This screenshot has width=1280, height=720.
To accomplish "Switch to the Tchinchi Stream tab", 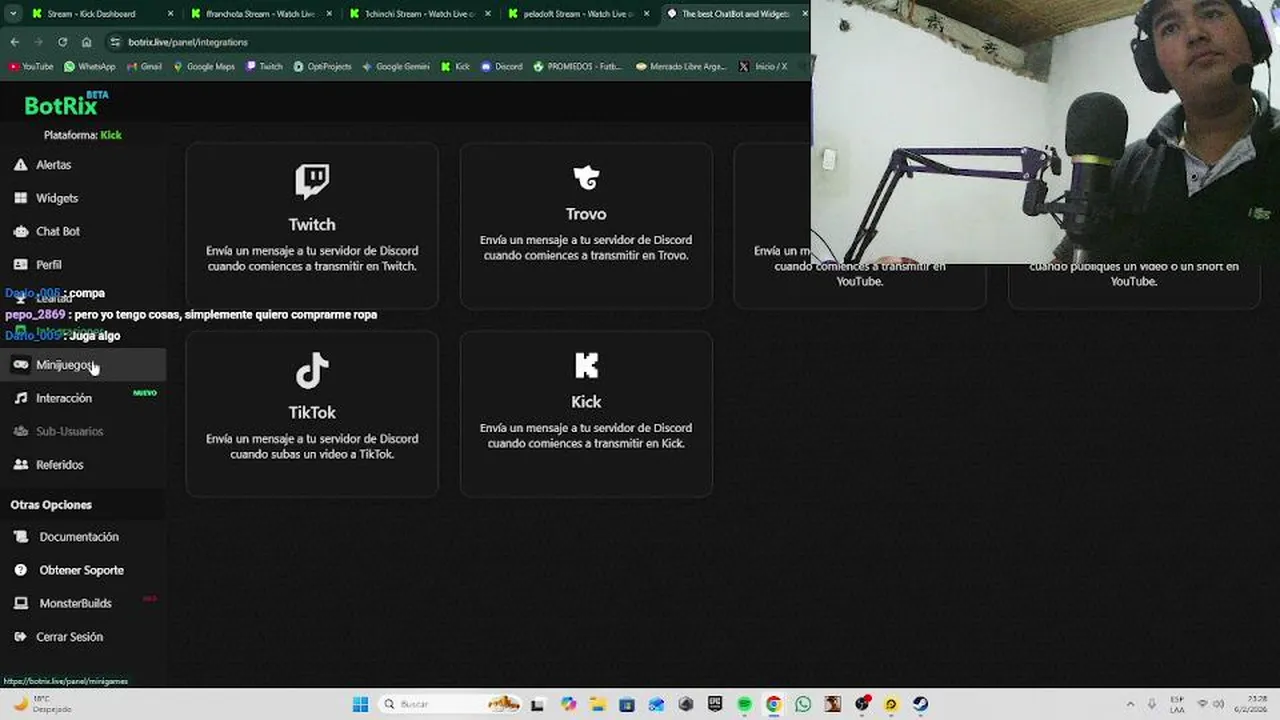I will (418, 14).
